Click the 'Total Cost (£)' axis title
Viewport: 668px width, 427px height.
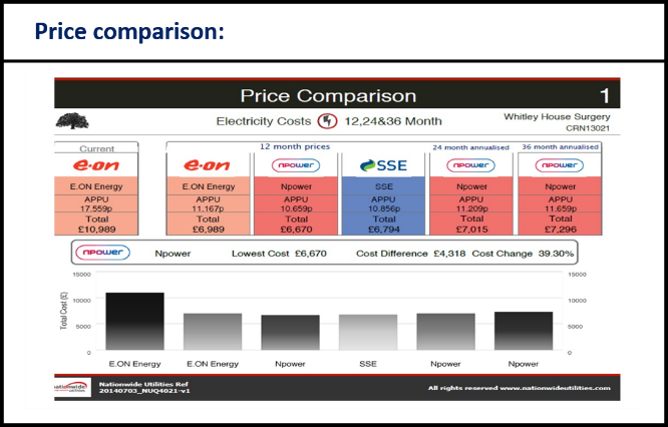point(64,311)
